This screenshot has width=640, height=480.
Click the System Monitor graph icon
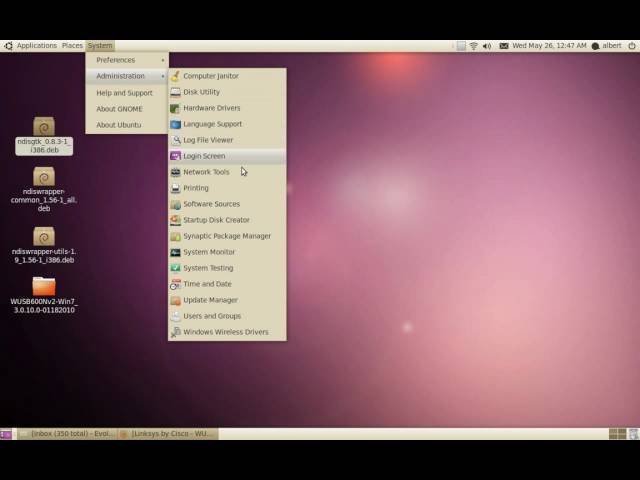click(x=176, y=252)
